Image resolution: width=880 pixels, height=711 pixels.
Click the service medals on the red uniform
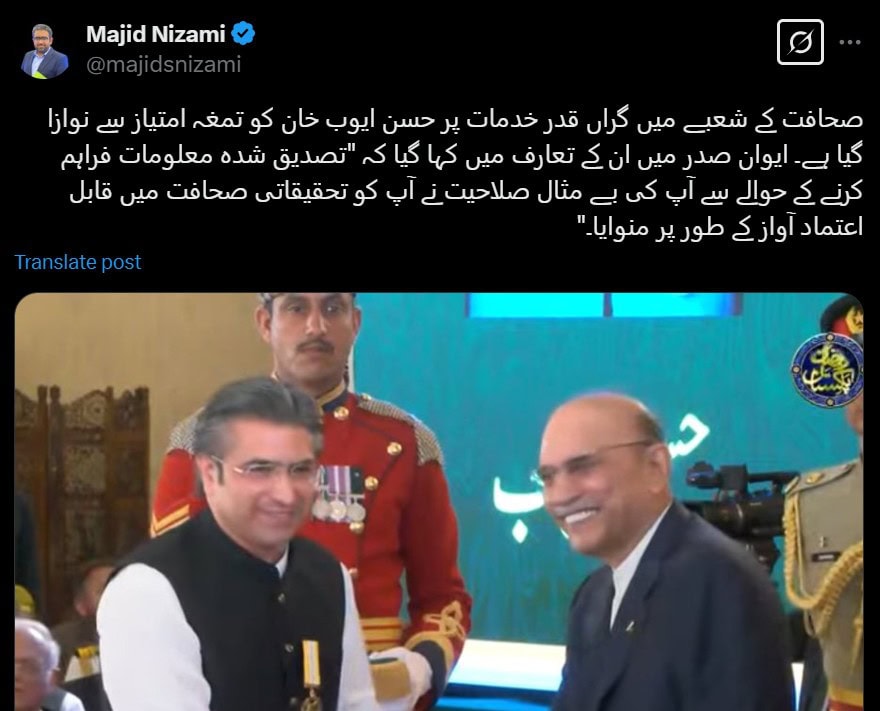338,493
